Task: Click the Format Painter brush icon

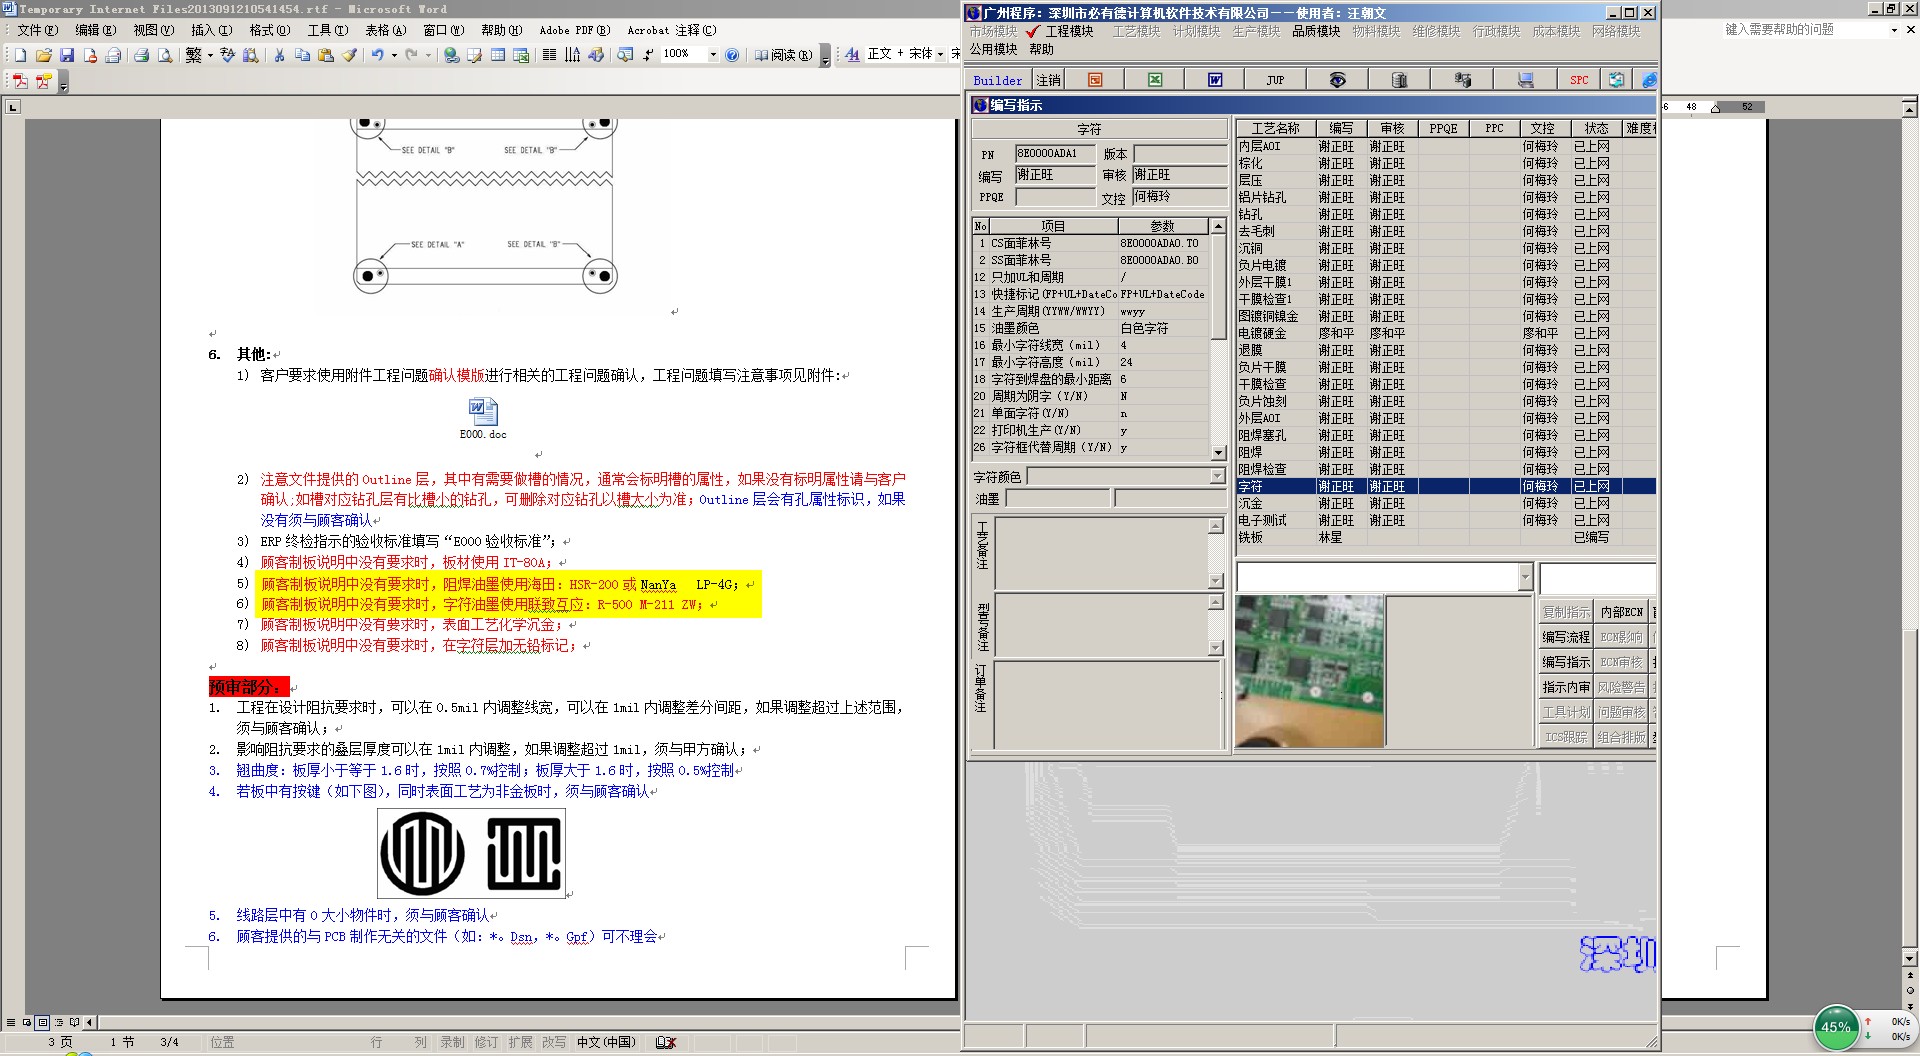Action: click(349, 55)
